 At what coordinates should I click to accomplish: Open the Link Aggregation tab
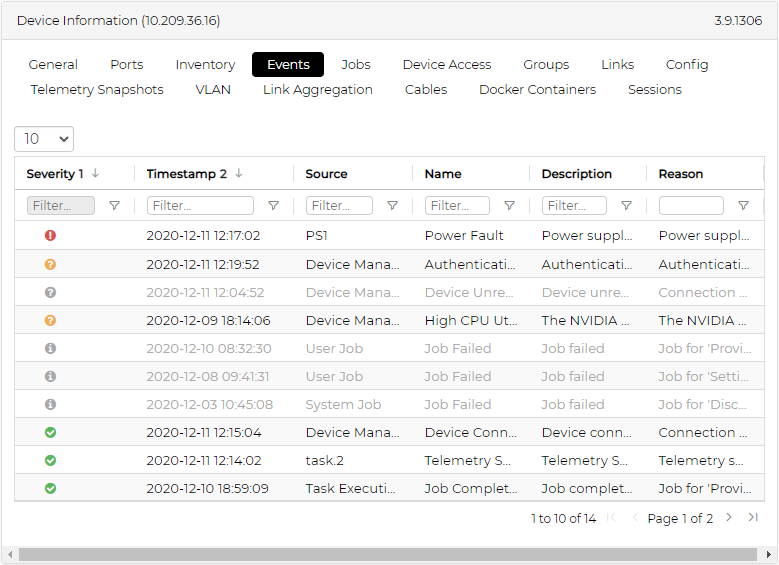point(318,90)
